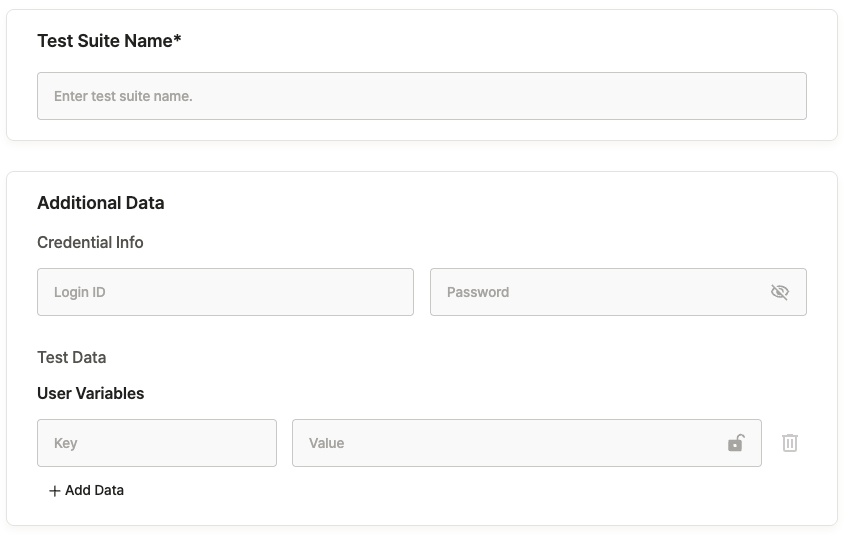Click the unlock icon in Value field
This screenshot has width=846, height=535.
(736, 443)
